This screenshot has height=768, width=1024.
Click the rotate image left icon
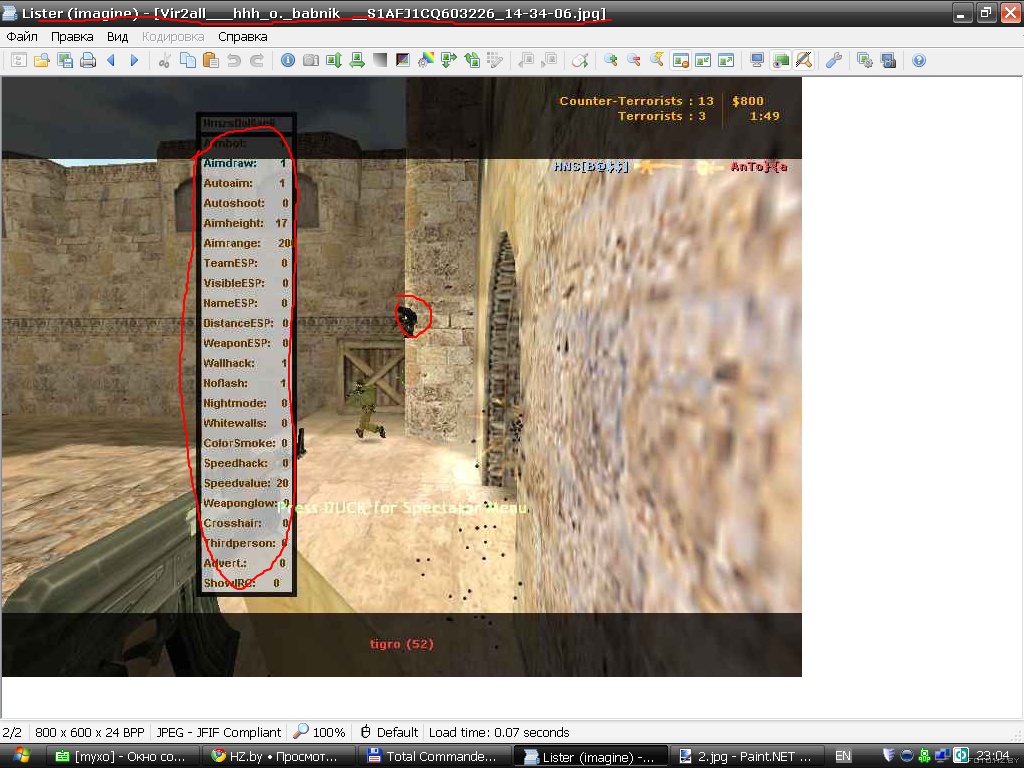pyautogui.click(x=472, y=61)
